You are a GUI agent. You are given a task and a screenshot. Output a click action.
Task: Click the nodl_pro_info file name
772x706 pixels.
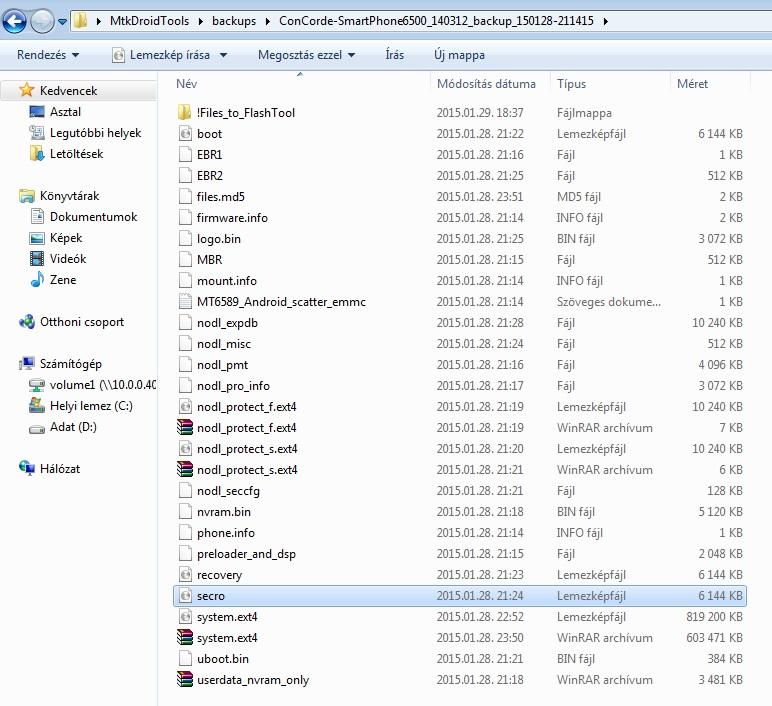(x=233, y=385)
